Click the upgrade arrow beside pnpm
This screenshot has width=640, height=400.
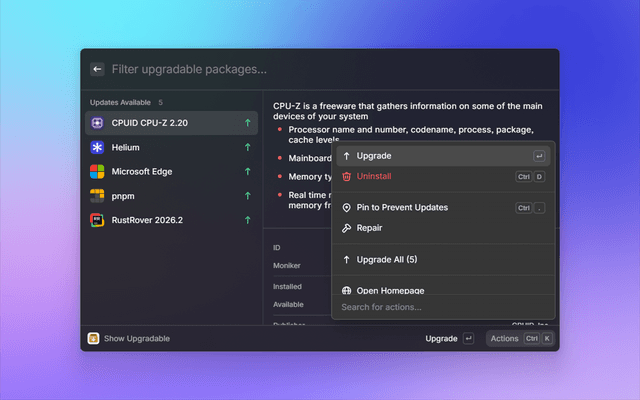click(247, 196)
